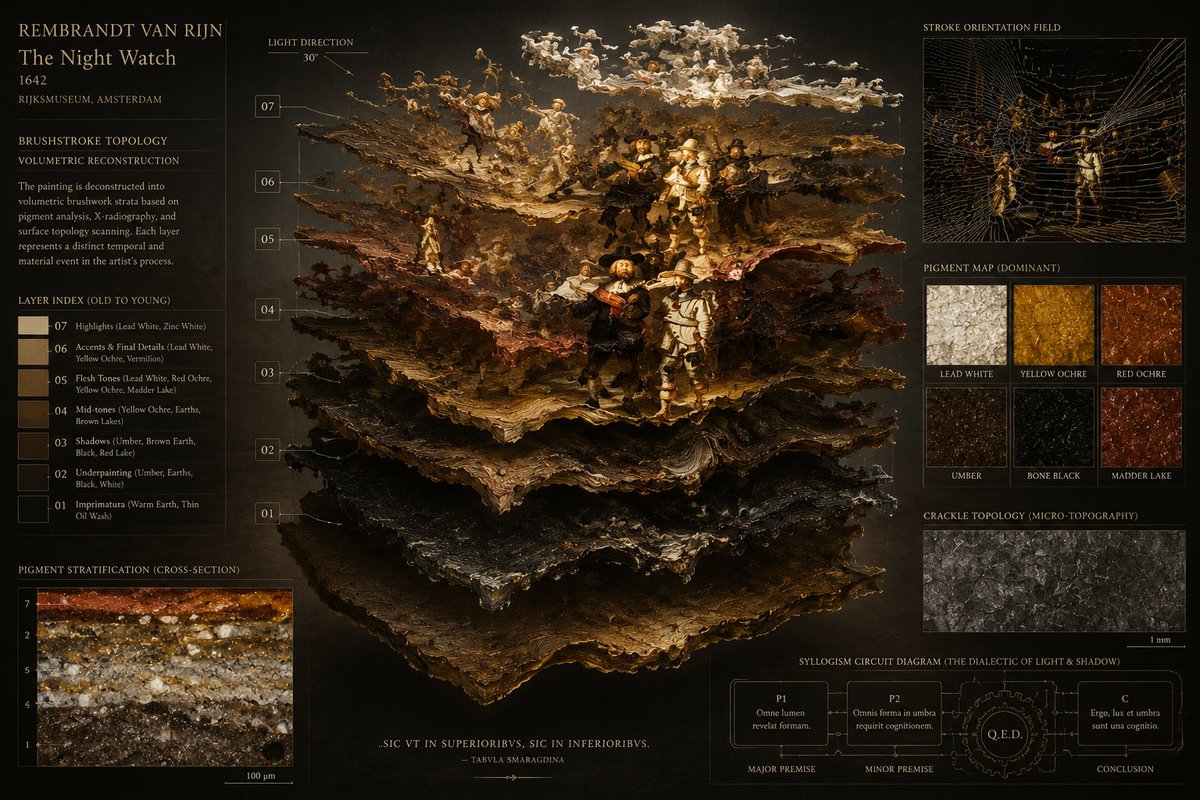Viewport: 1200px width, 800px height.
Task: Click 'RIJKSMUSEUM, AMSTERDAM' text
Action: tap(90, 100)
